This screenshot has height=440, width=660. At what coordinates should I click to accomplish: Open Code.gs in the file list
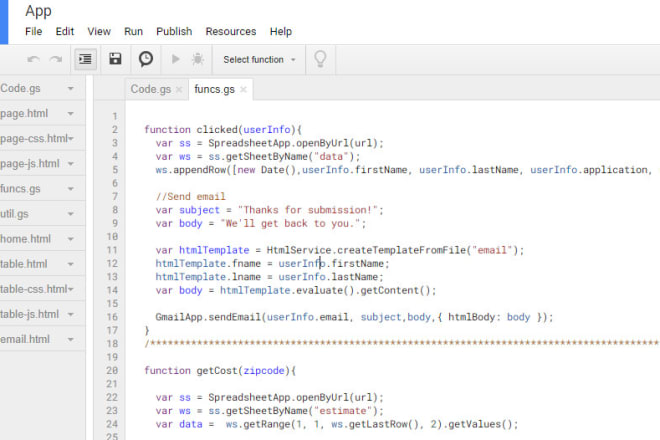(20, 88)
